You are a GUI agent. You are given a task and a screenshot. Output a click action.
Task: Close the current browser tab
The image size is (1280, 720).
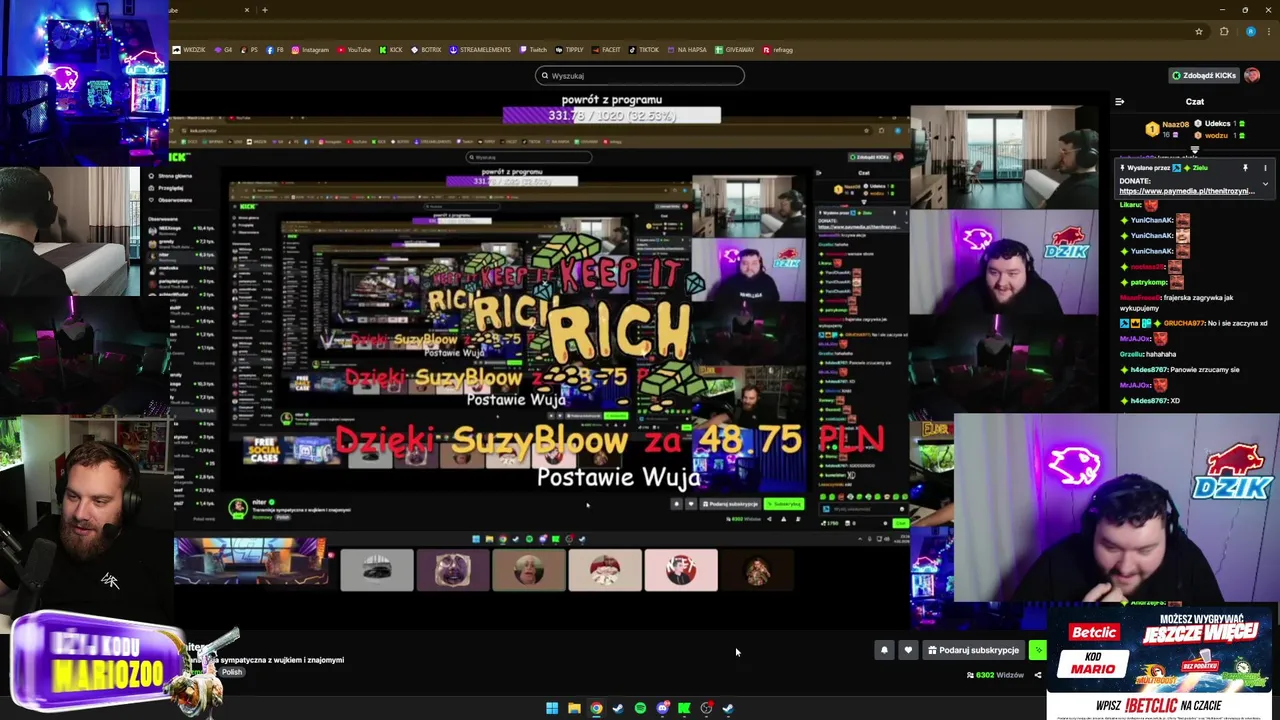247,10
